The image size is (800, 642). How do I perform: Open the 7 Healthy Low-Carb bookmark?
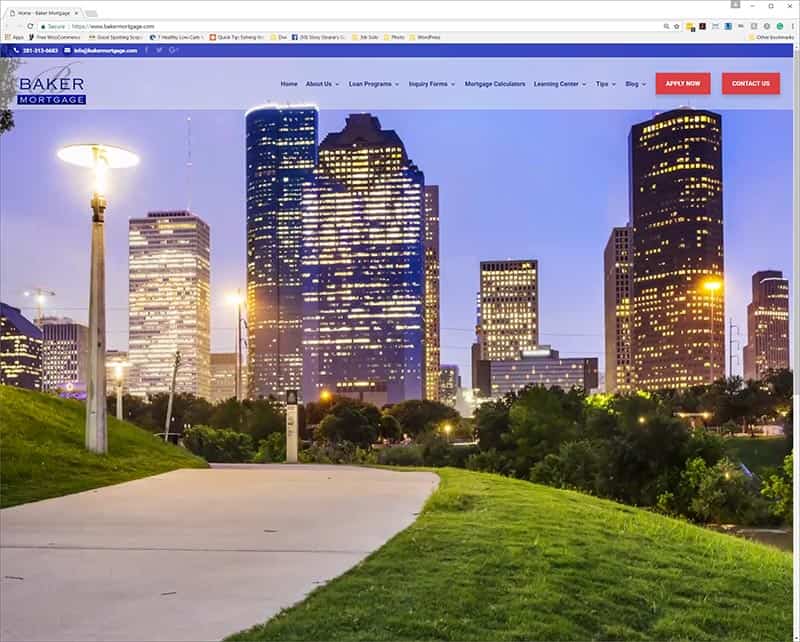[177, 37]
